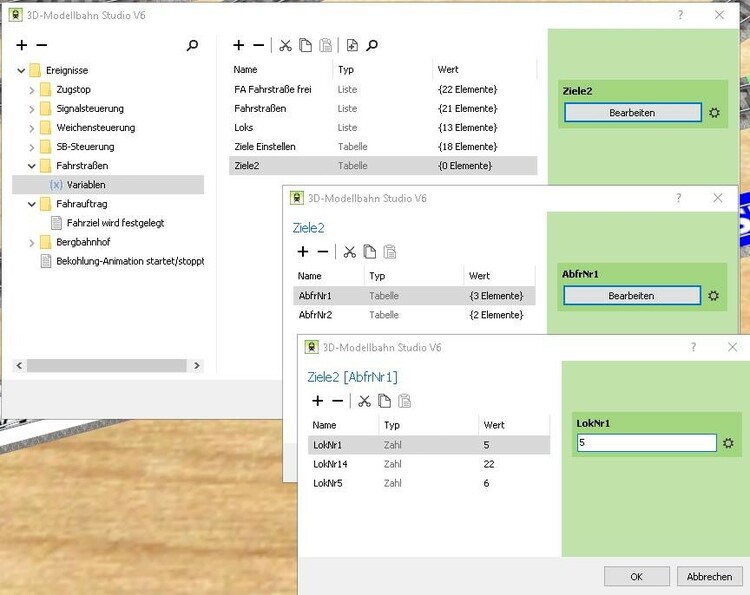Expand the Bergbahnhof folder
Image resolution: width=750 pixels, height=595 pixels.
(32, 242)
